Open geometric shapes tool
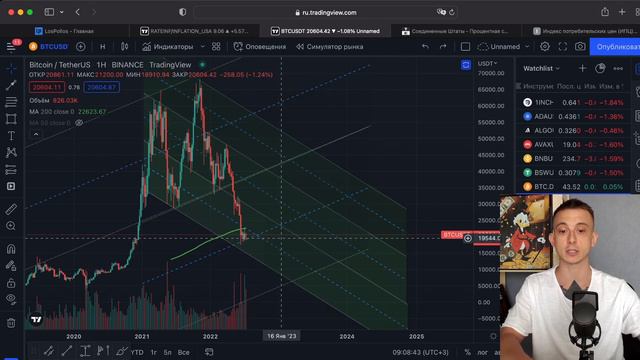The width and height of the screenshot is (640, 360). click(x=11, y=119)
